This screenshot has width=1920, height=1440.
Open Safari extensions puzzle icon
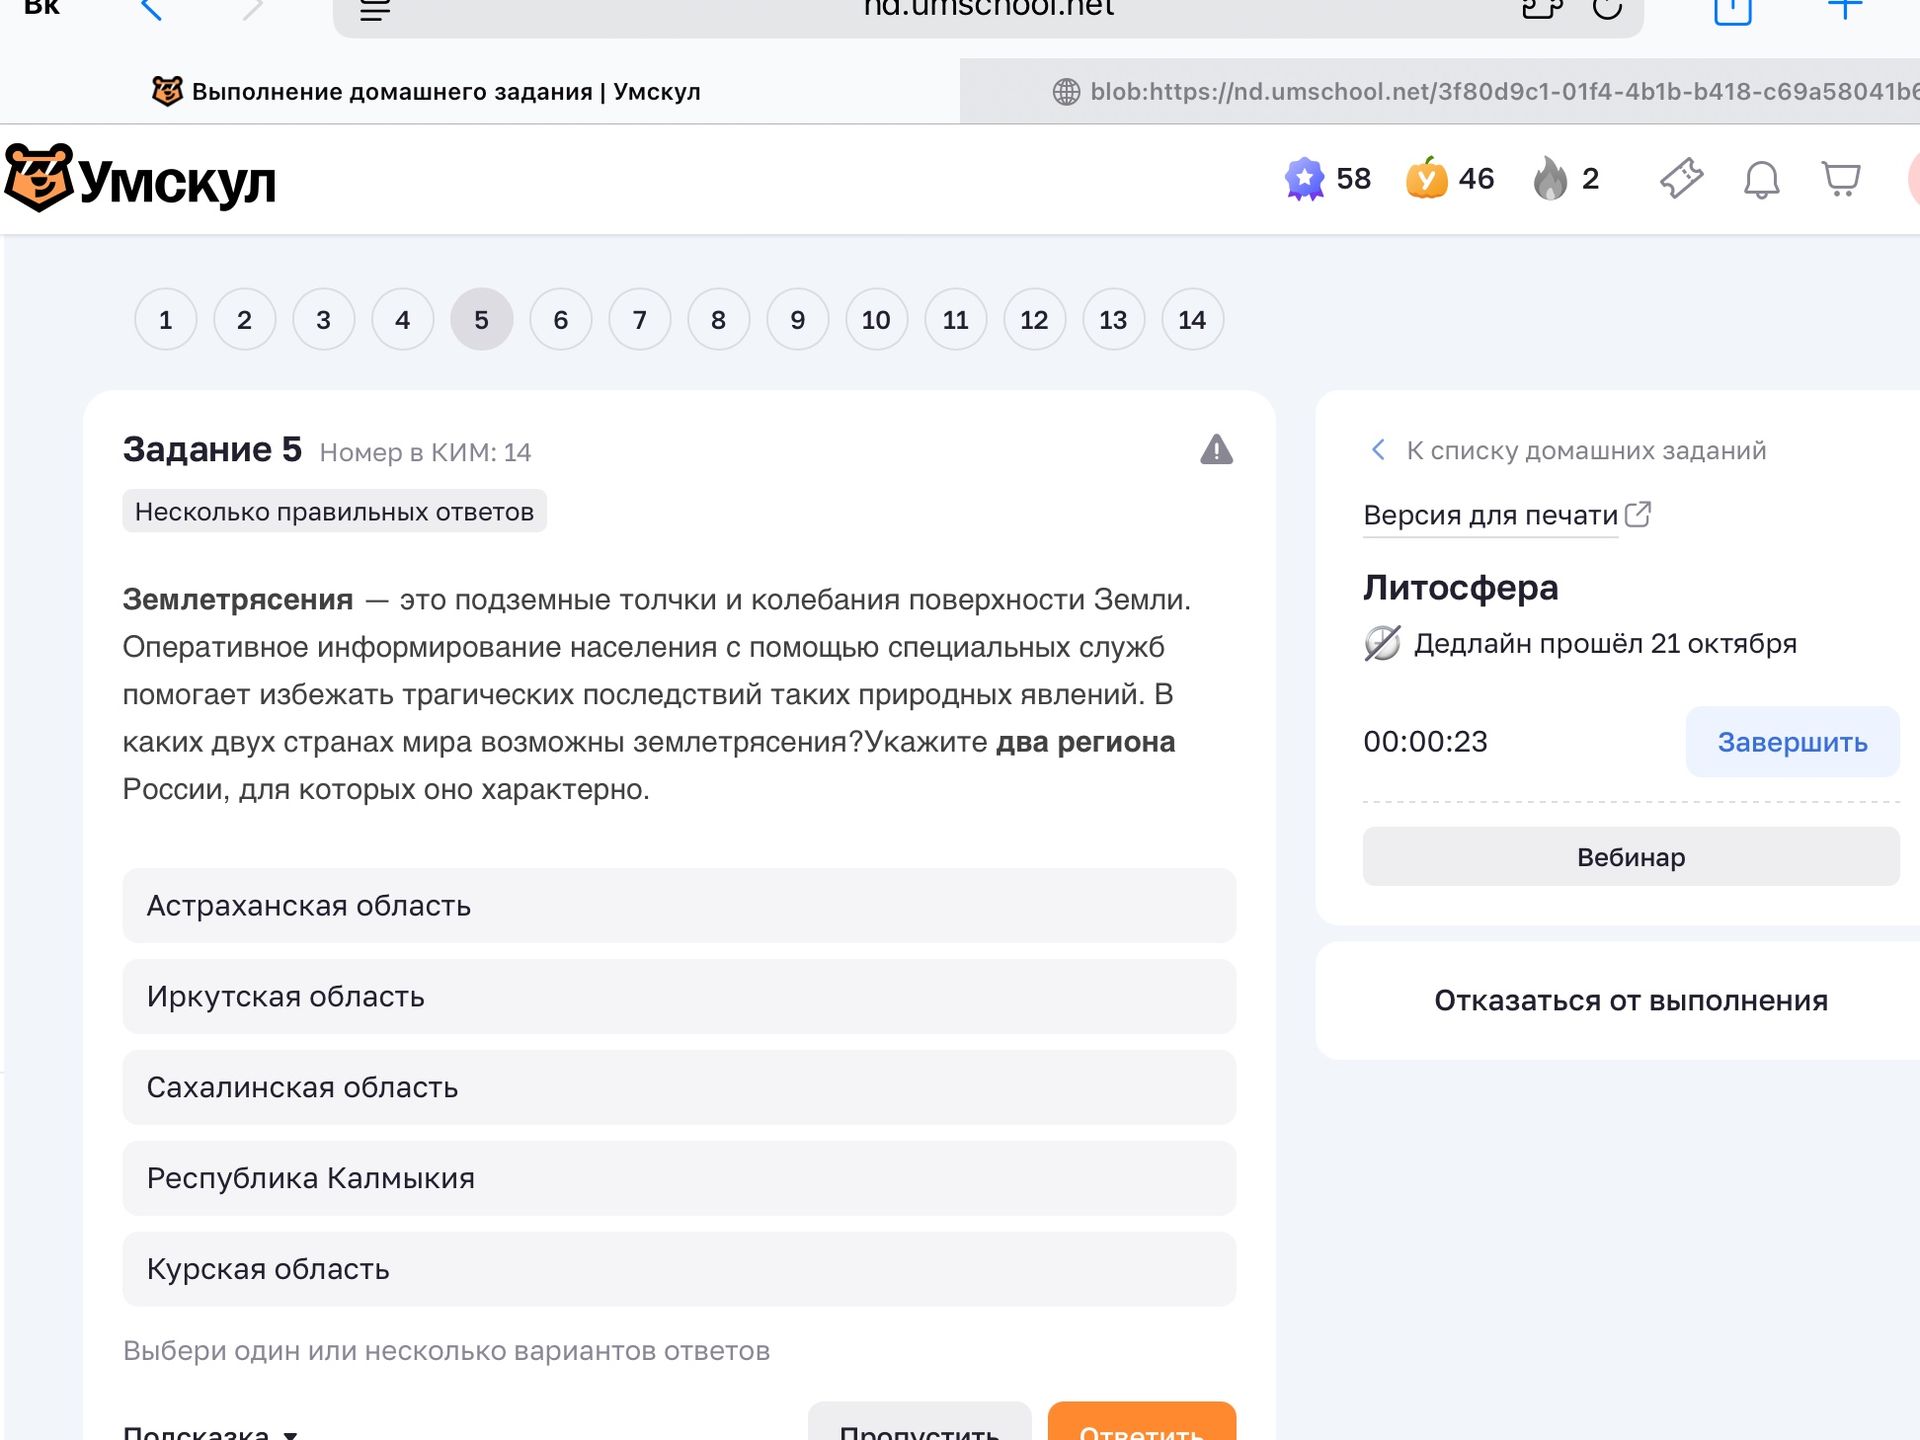pyautogui.click(x=1542, y=8)
